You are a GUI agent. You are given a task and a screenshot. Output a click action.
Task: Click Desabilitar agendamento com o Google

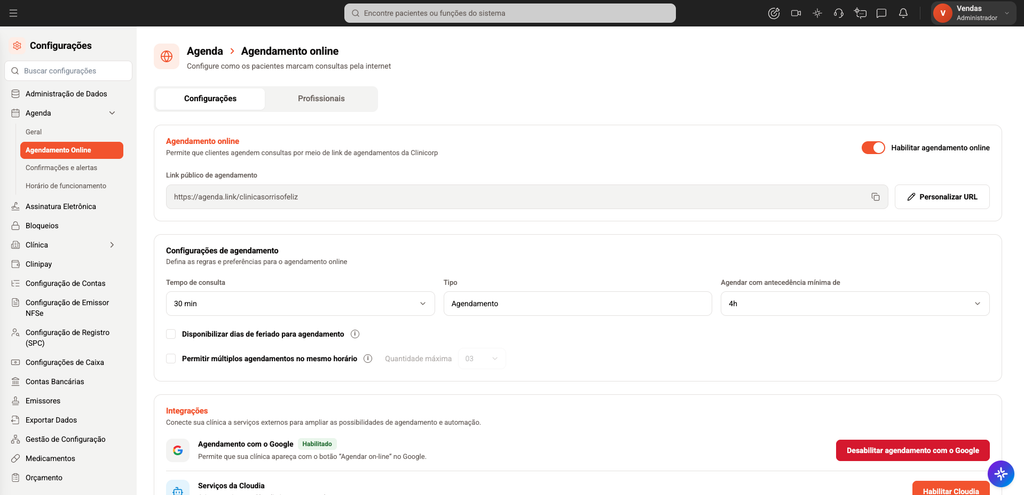912,451
